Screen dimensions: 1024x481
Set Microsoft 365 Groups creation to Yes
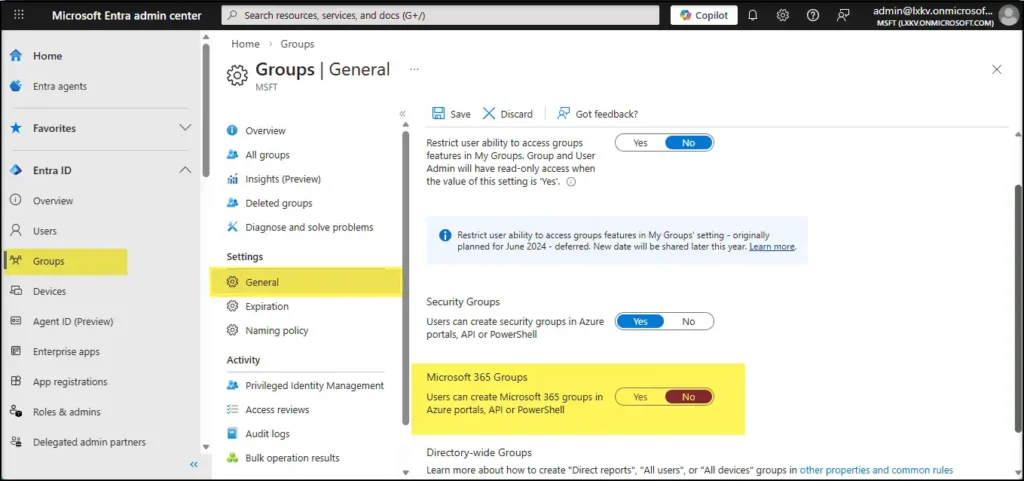640,397
